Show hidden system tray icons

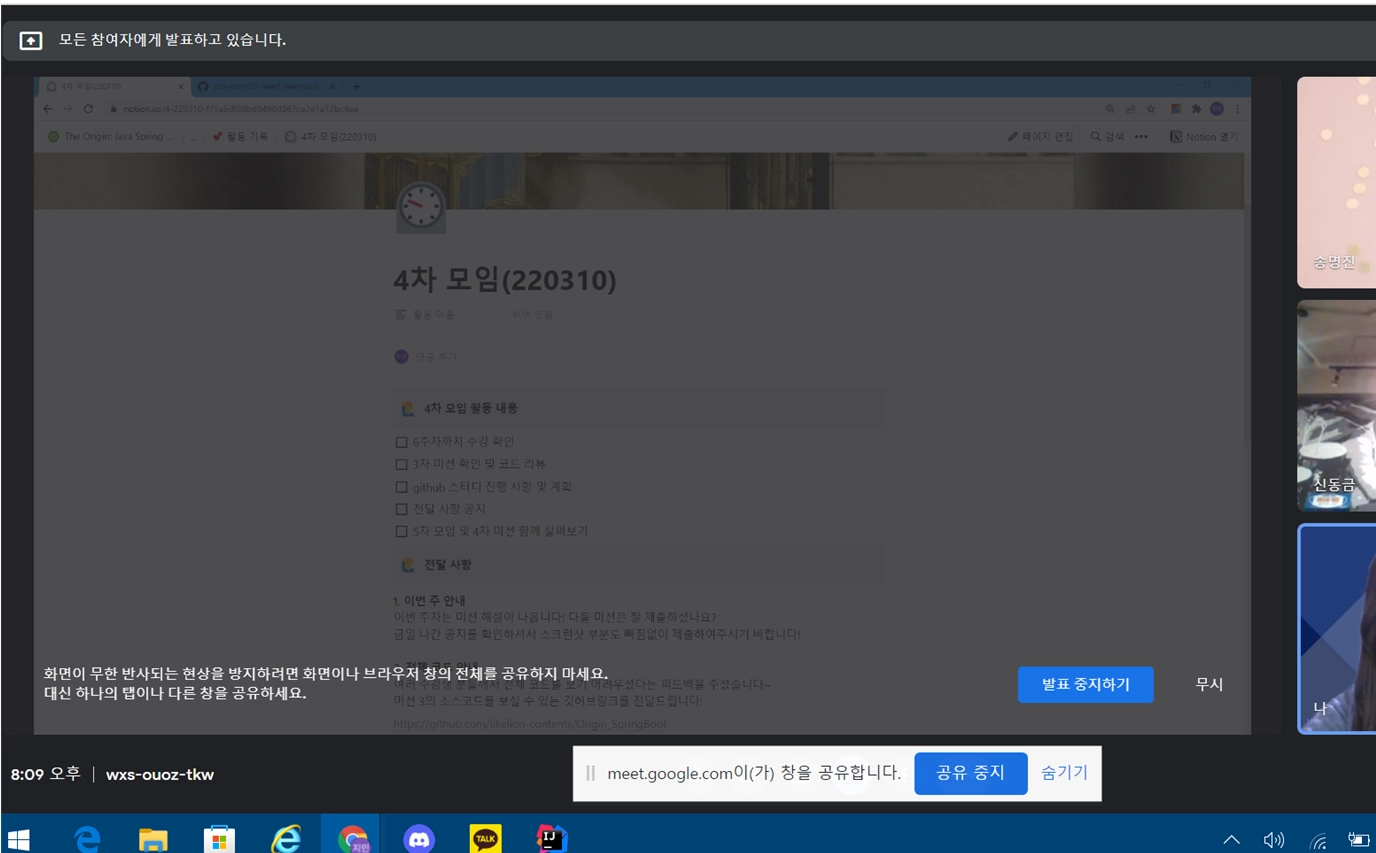tap(1231, 840)
